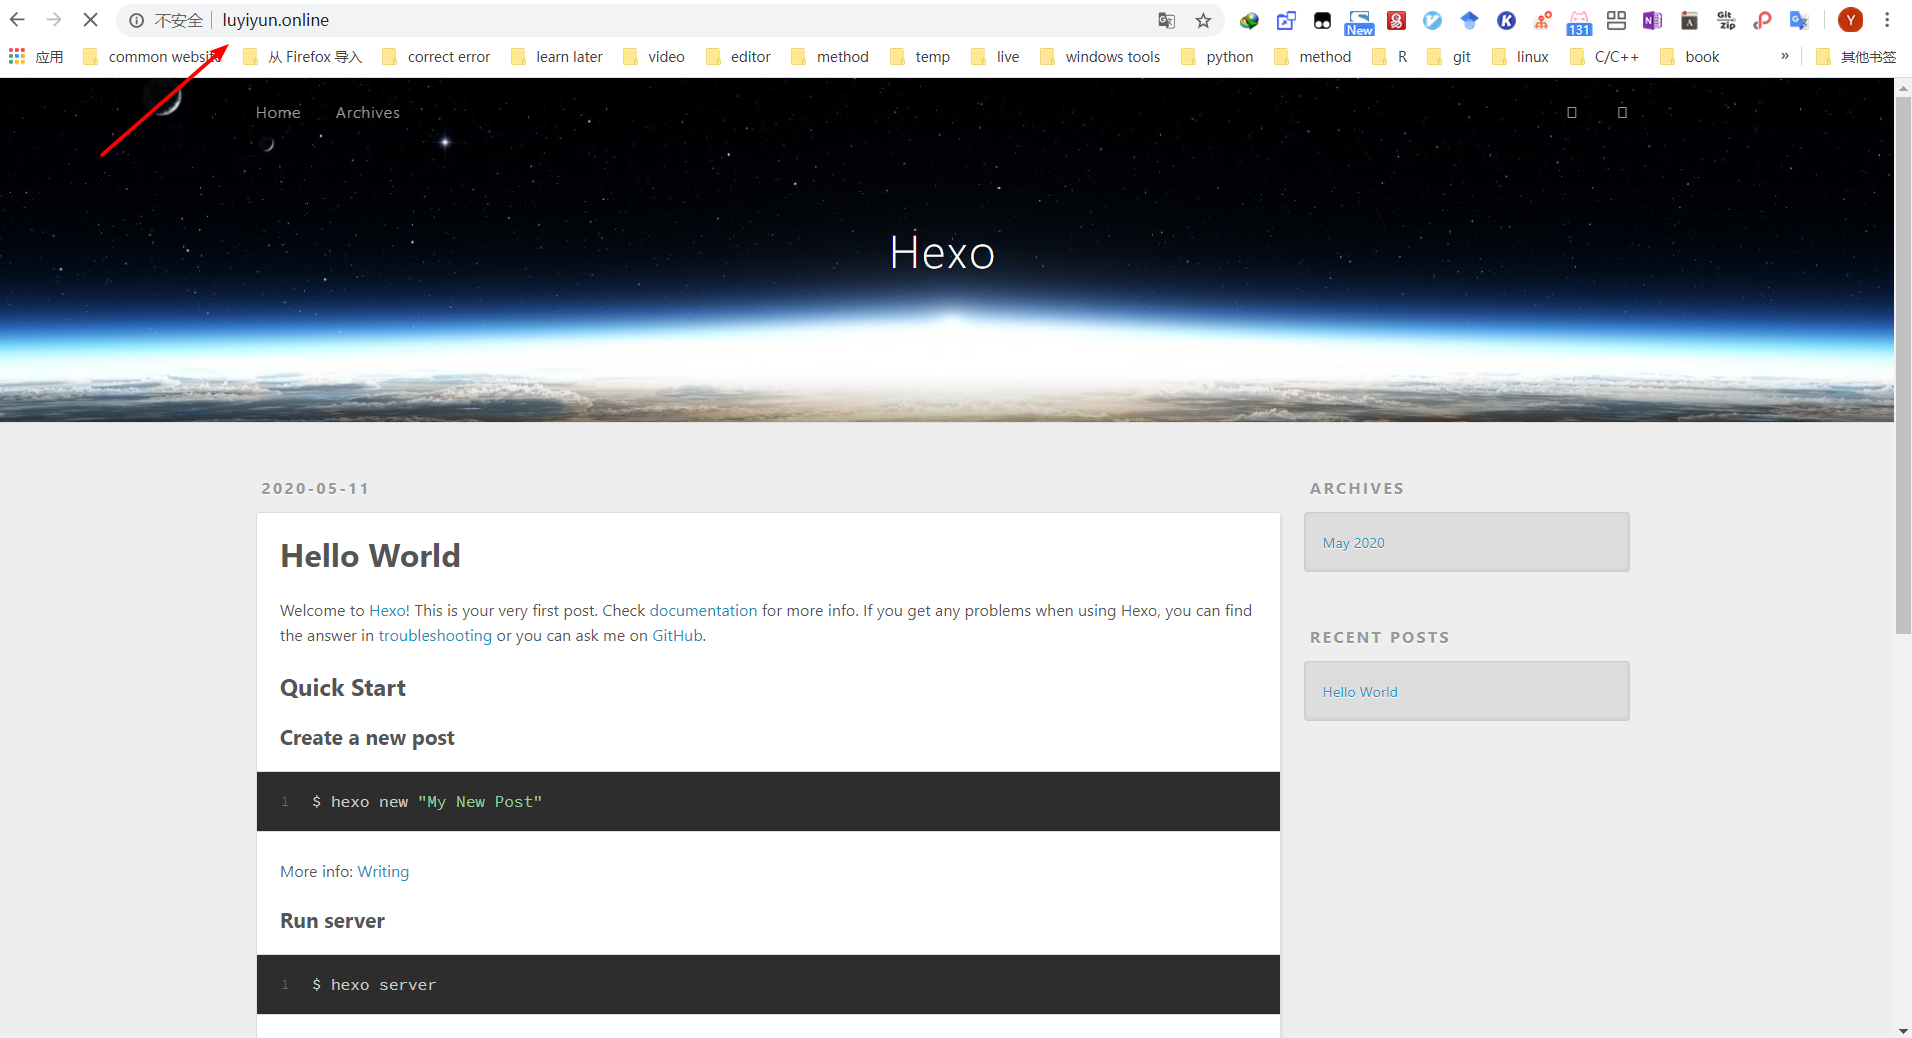
Task: Open the GitHub link in the post
Action: [677, 635]
